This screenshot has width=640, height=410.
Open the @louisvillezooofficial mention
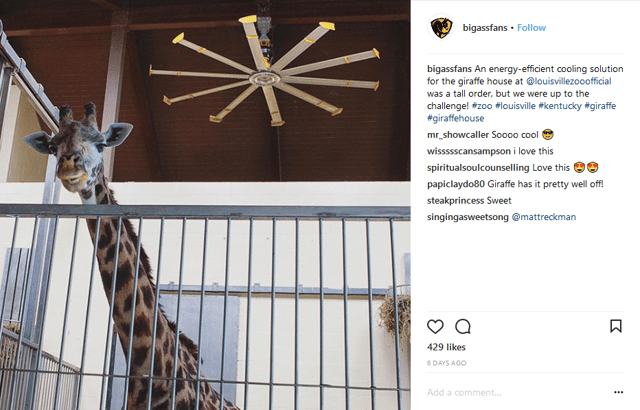(569, 81)
